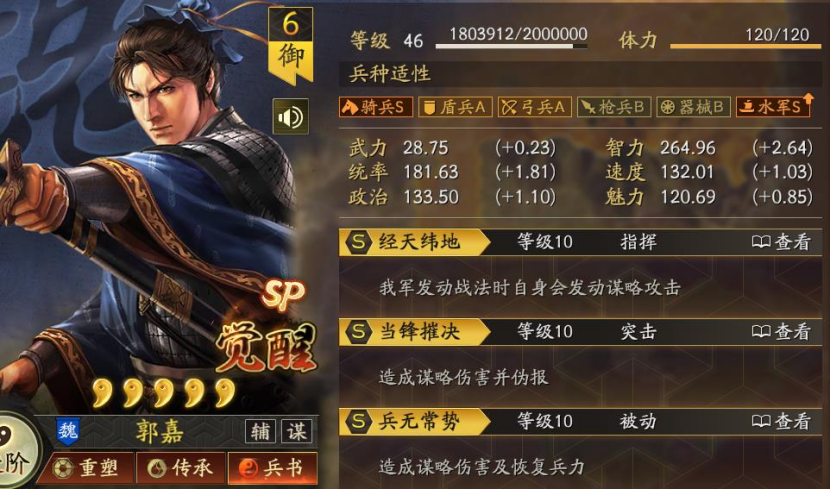Open the 兵书 tab
Image resolution: width=830 pixels, height=489 pixels.
coord(273,468)
